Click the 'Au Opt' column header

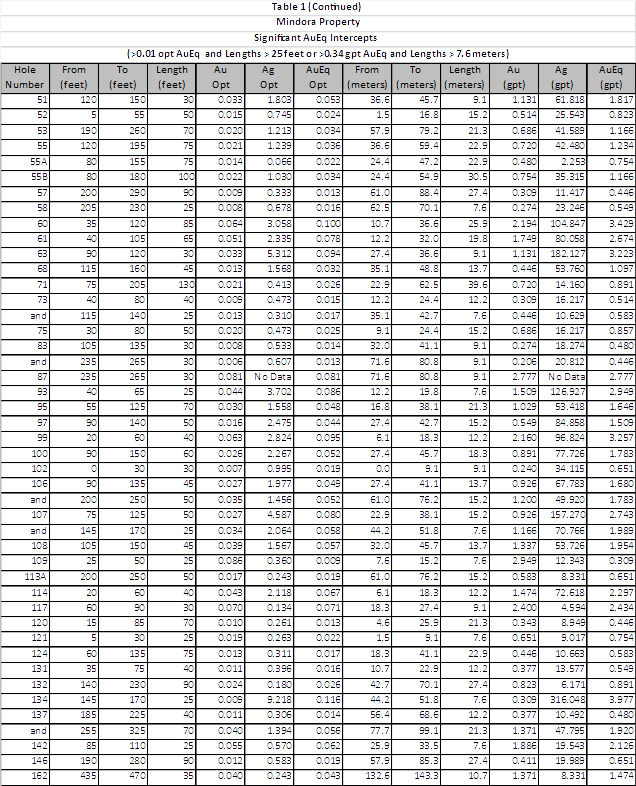[x=220, y=77]
